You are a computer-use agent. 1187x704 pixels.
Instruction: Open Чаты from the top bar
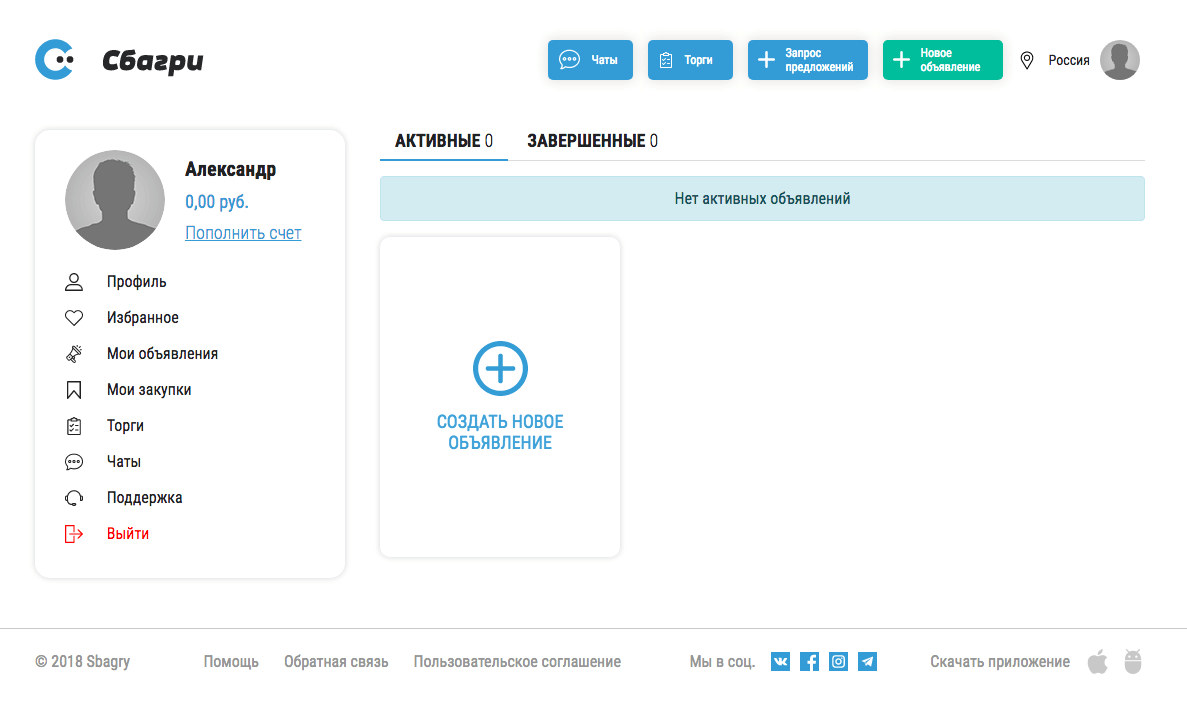[590, 60]
